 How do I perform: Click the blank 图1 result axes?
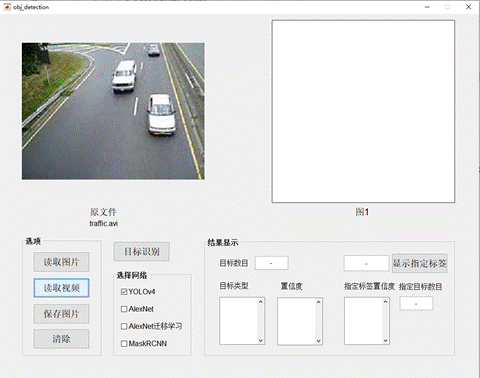pos(363,111)
